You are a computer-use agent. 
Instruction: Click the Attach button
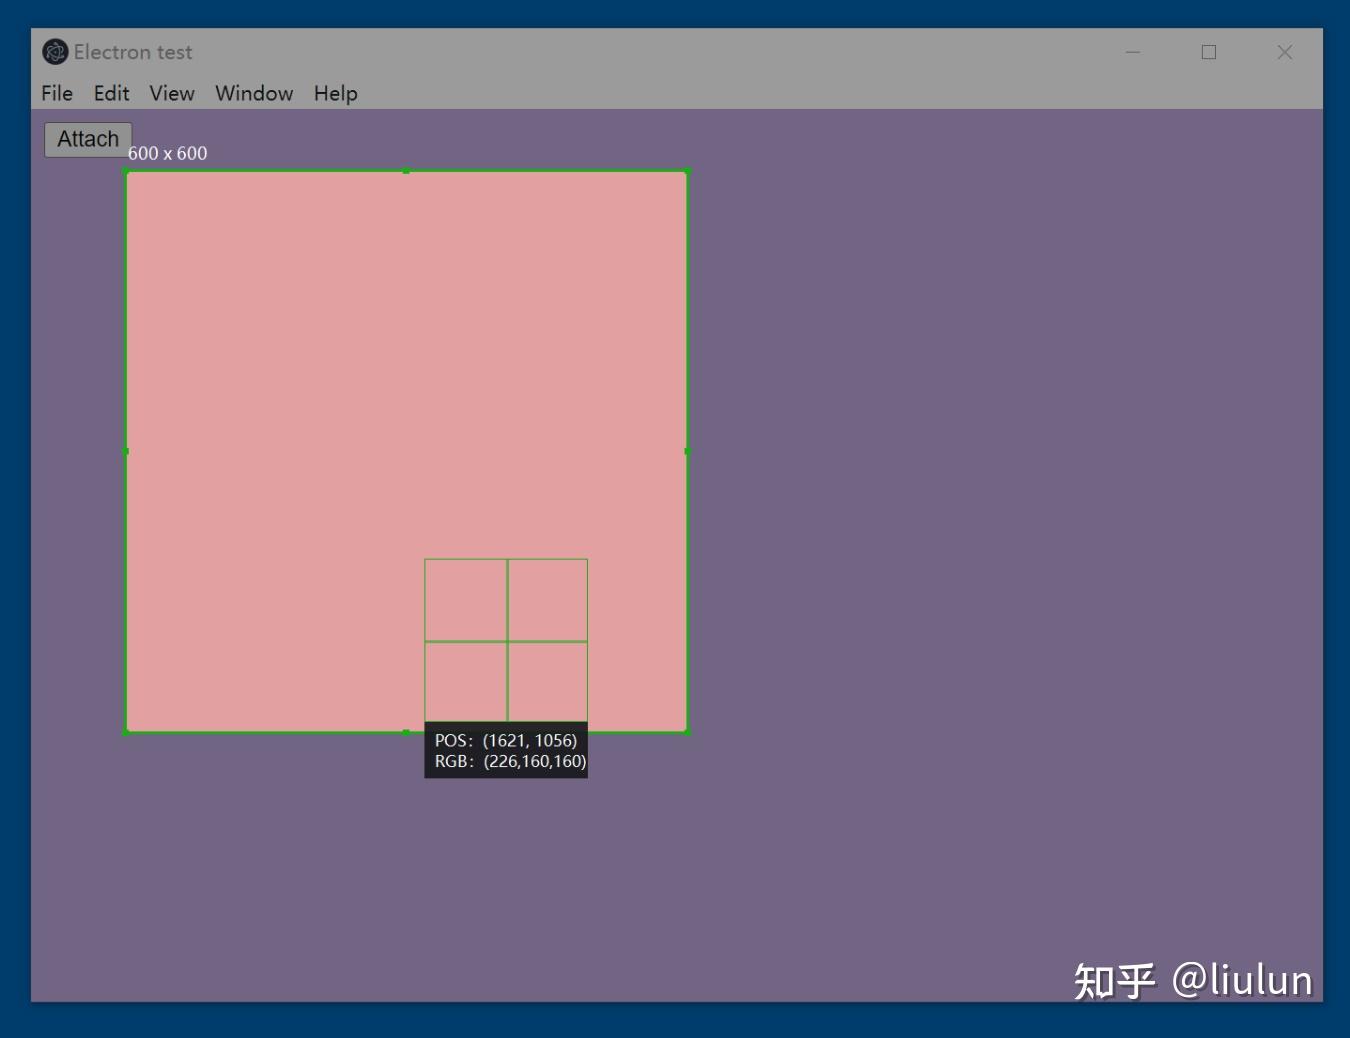click(x=87, y=138)
